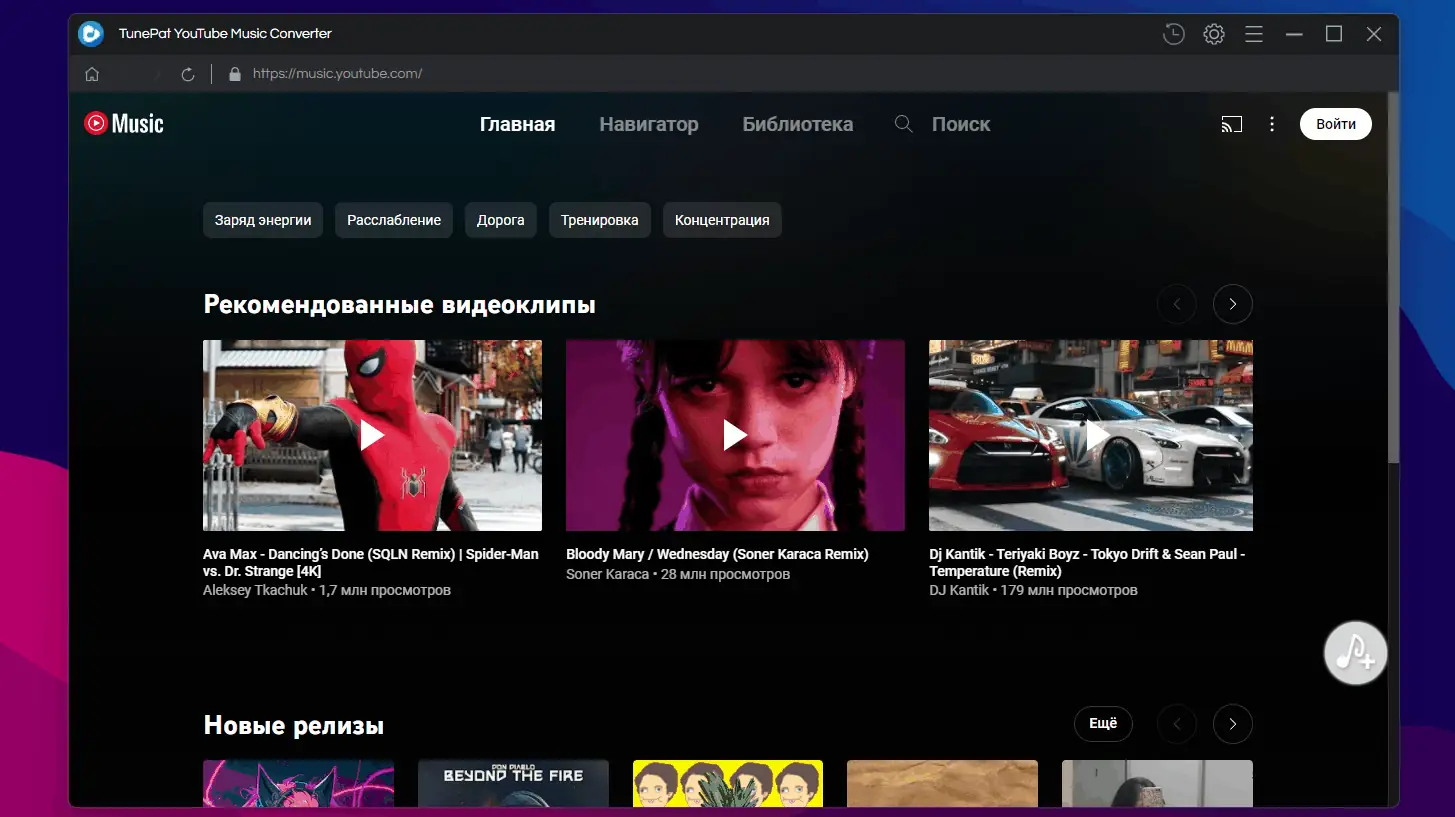Open the conversion history panel
The image size is (1455, 817).
pos(1172,33)
